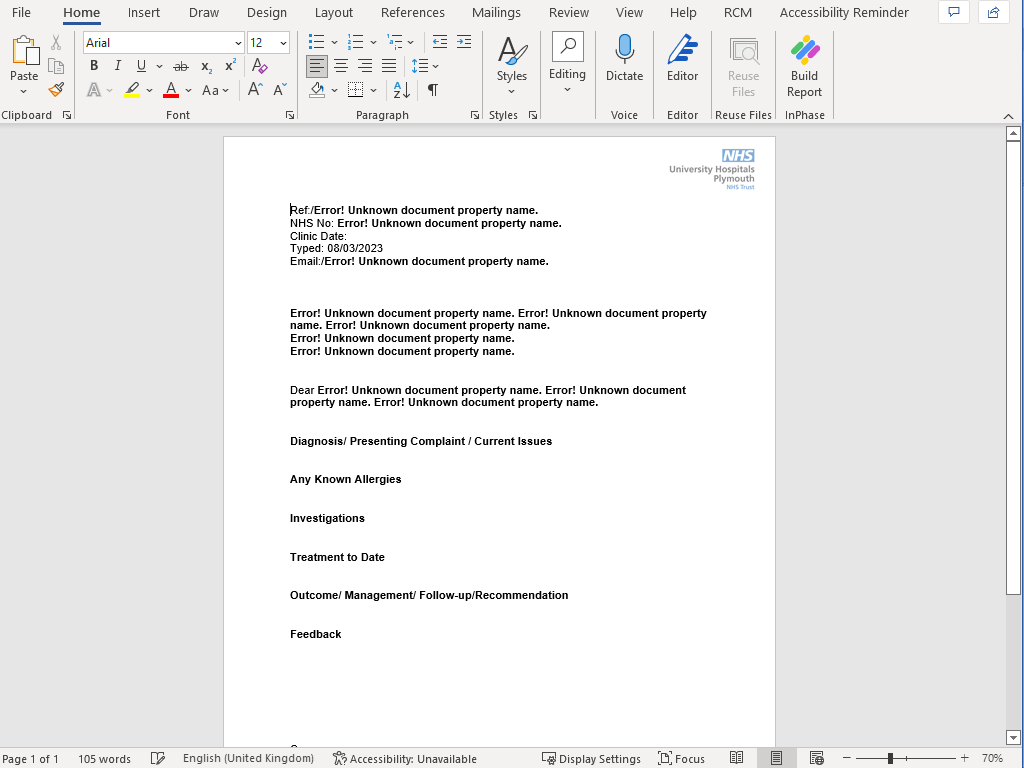
Task: Click the zoom slider handle
Action: 890,758
